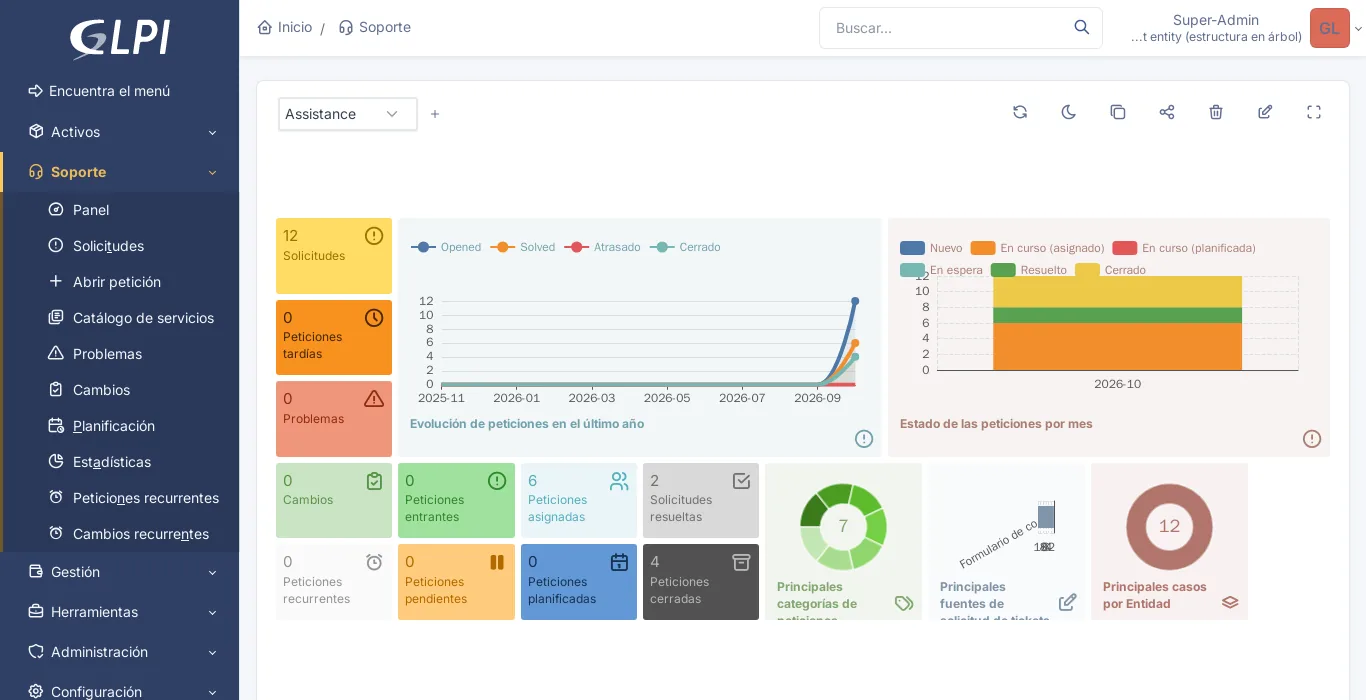
Task: Add a new dashboard with the plus icon
Action: [435, 114]
